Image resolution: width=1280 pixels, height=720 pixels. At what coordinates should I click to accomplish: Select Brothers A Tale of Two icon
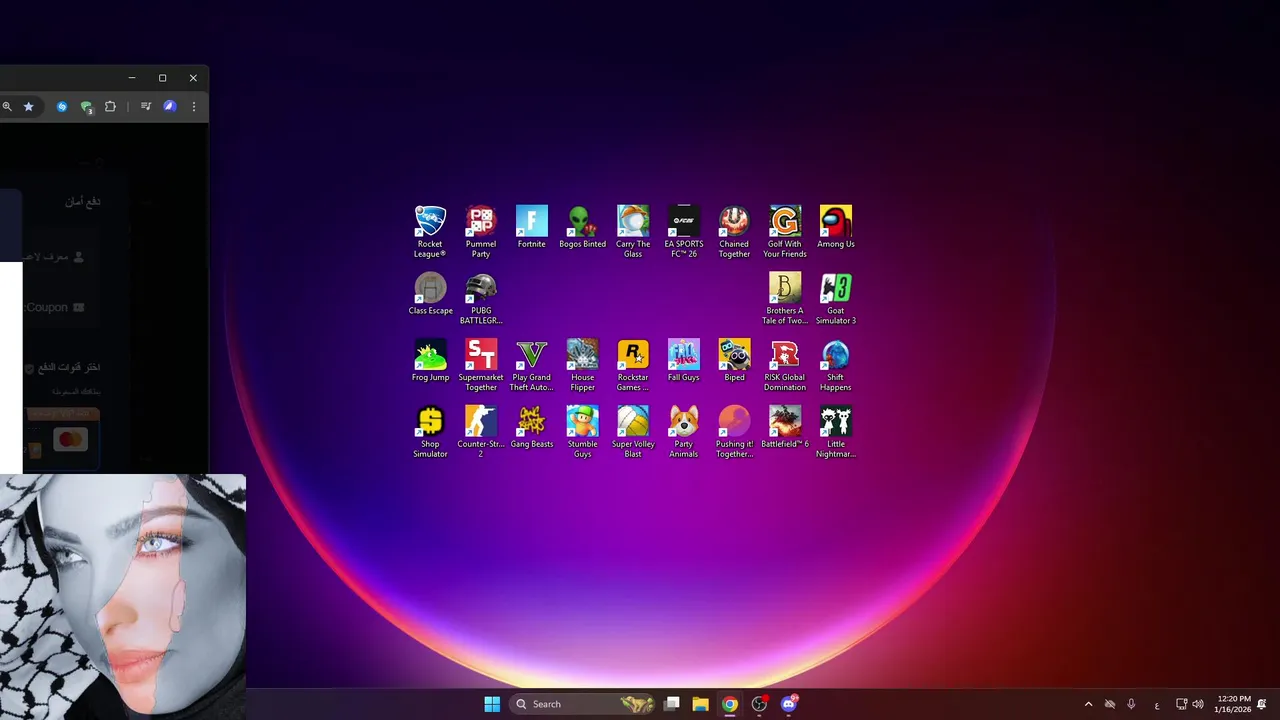click(x=785, y=298)
